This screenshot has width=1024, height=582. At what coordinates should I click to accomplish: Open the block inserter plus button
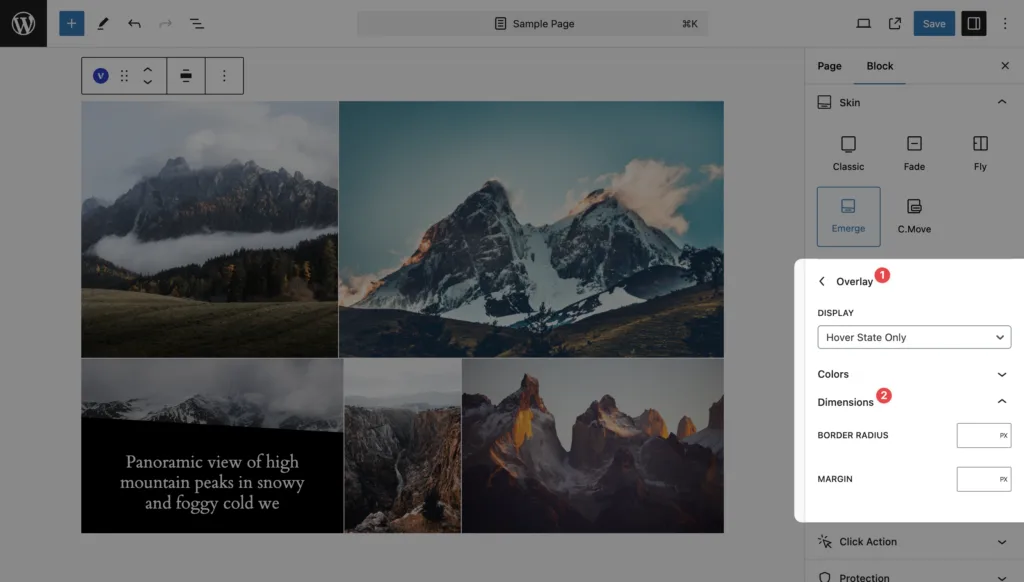tap(72, 24)
